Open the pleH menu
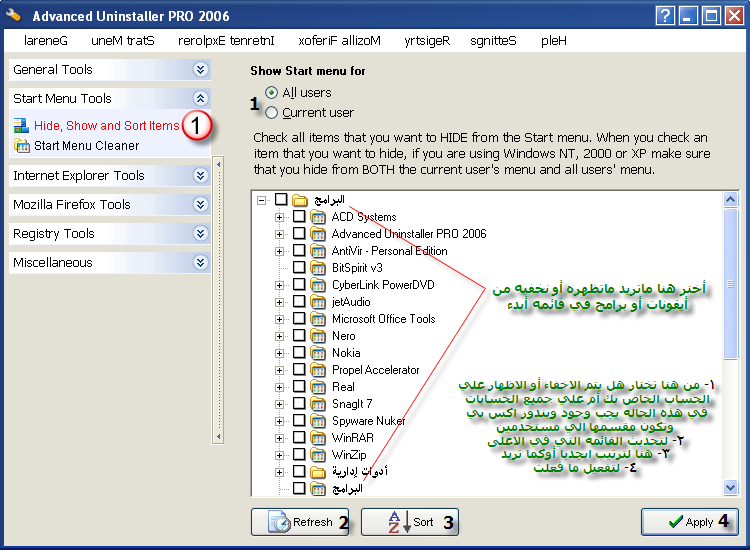This screenshot has width=750, height=550. point(553,41)
